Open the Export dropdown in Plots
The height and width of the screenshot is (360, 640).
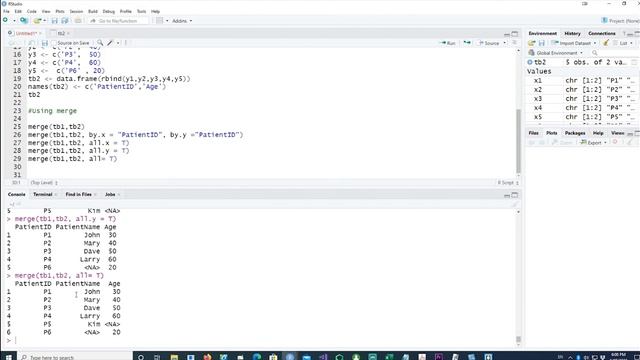[593, 142]
